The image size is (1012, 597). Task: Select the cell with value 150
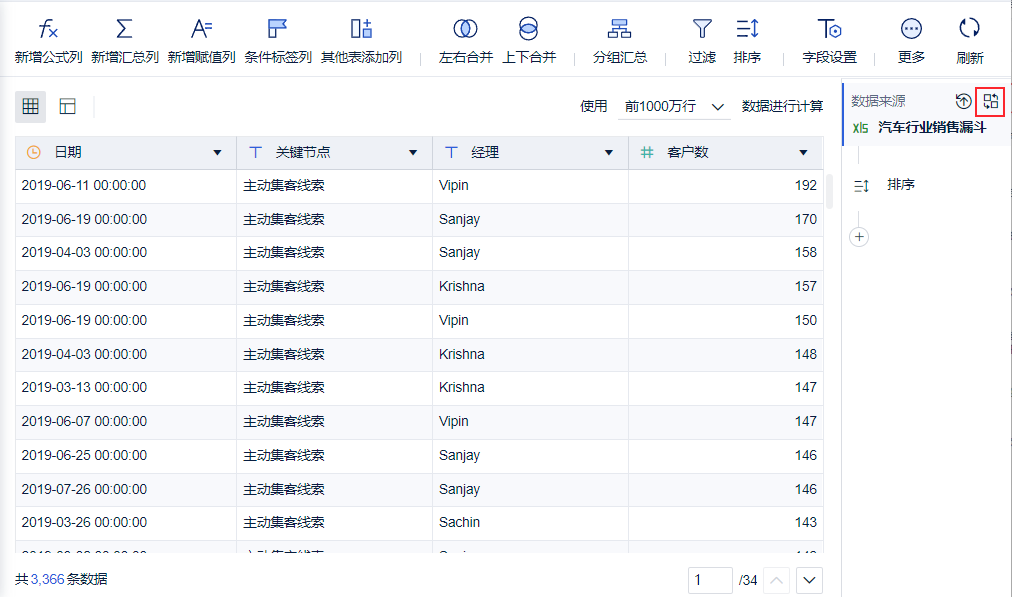click(725, 321)
